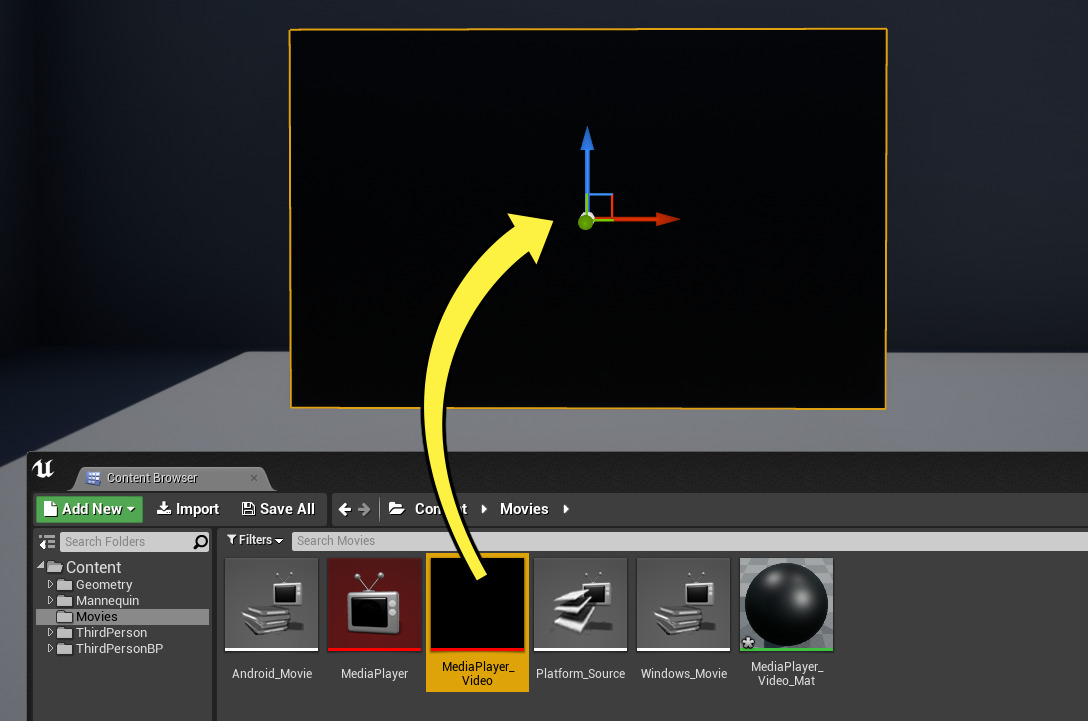Screen dimensions: 1088x721
Task: Select the ThirdPersonBP folder
Action: click(119, 648)
